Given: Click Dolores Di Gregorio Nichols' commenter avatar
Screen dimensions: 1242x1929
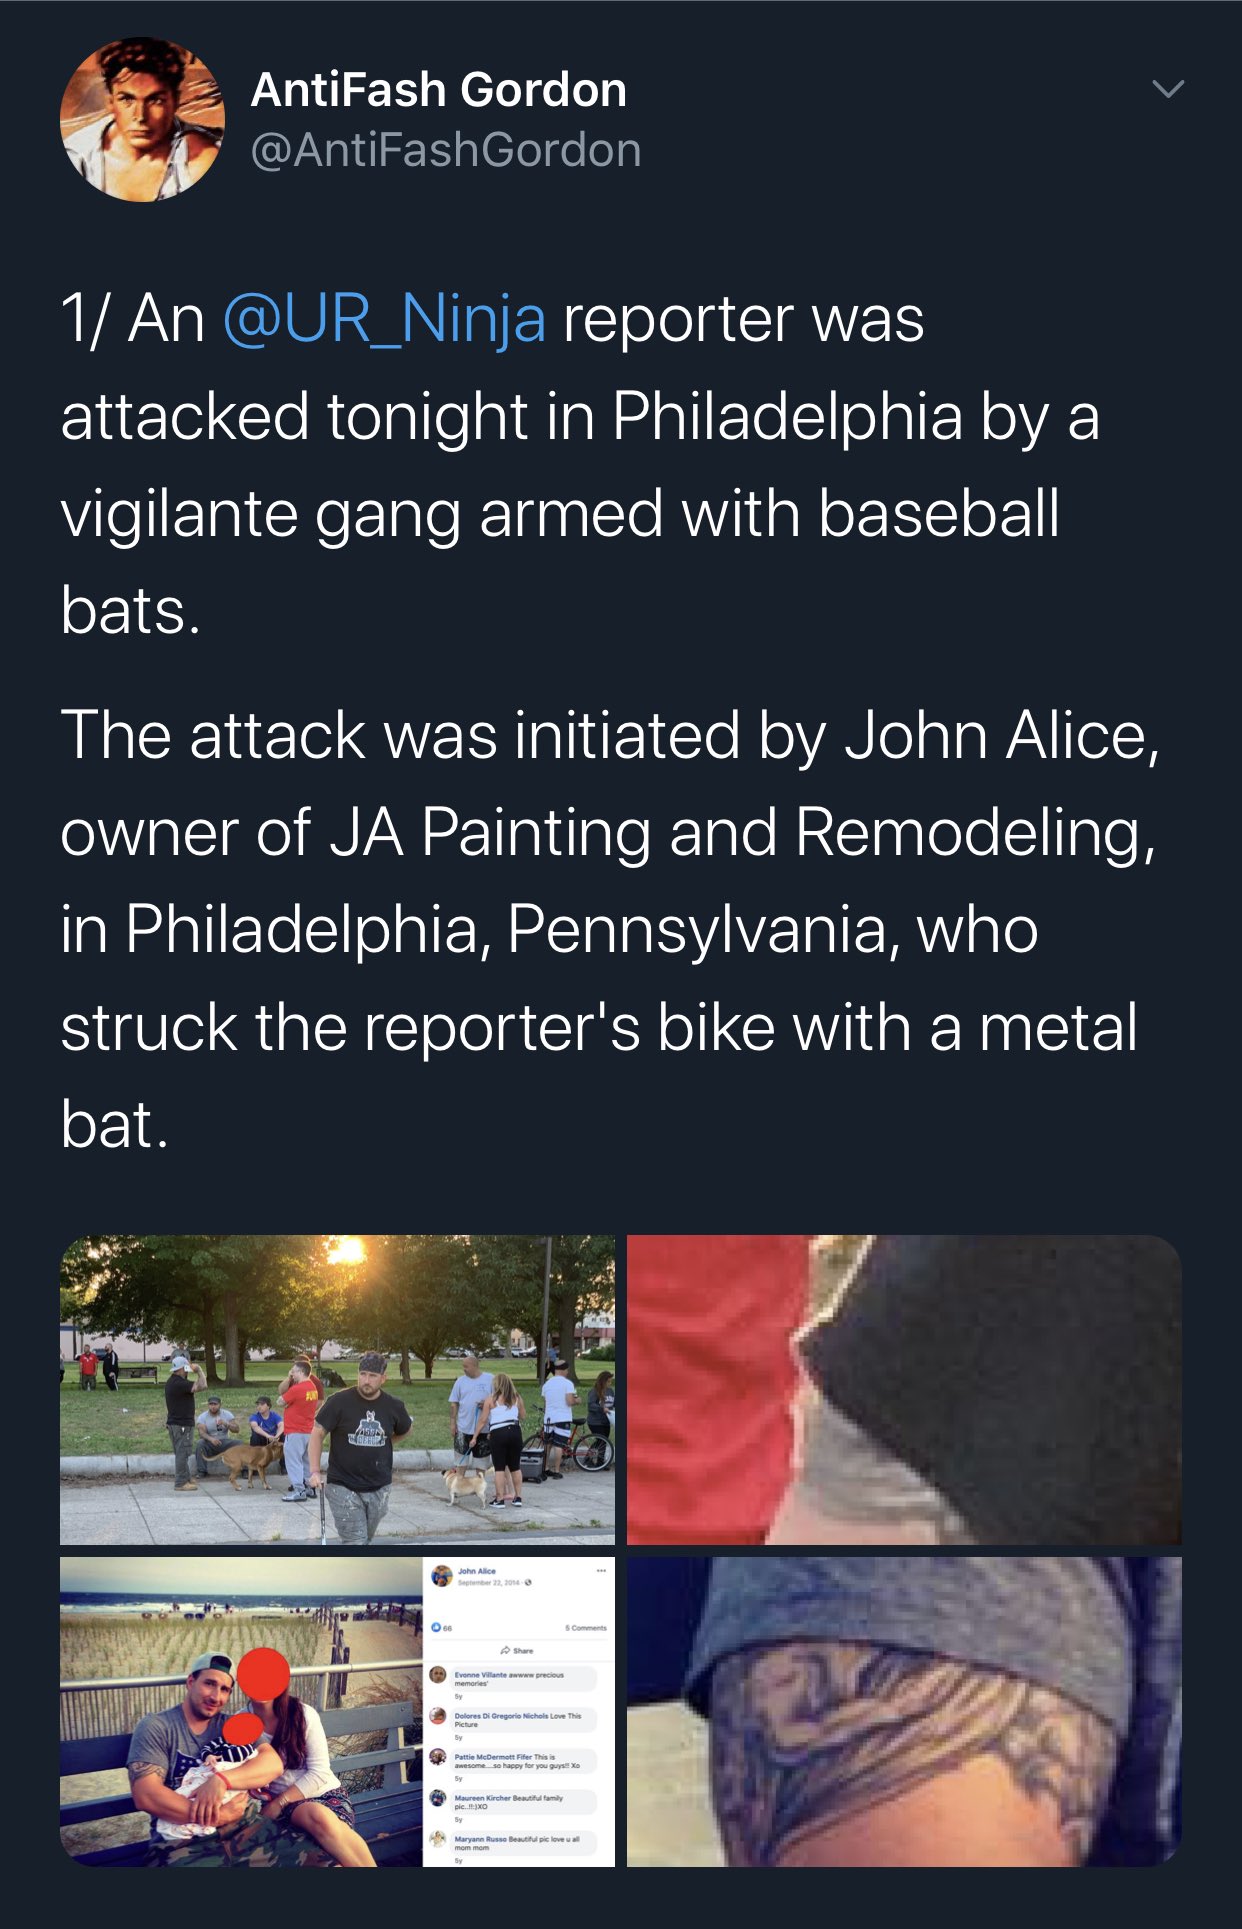Looking at the screenshot, I should 438,1715.
